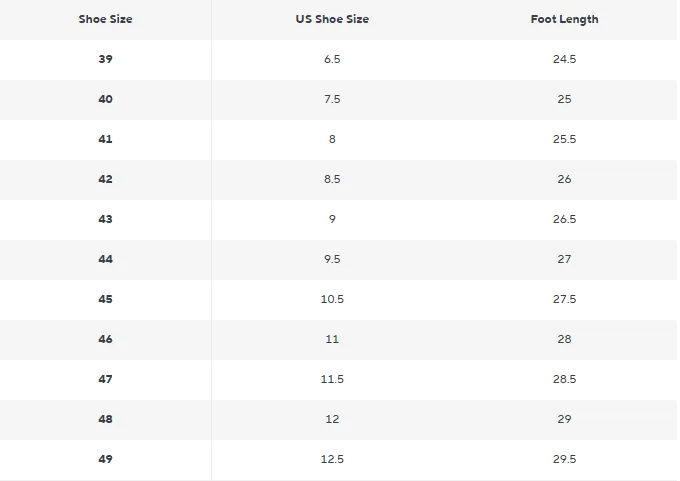
Task: Click shoe size 41 row label
Action: point(106,139)
